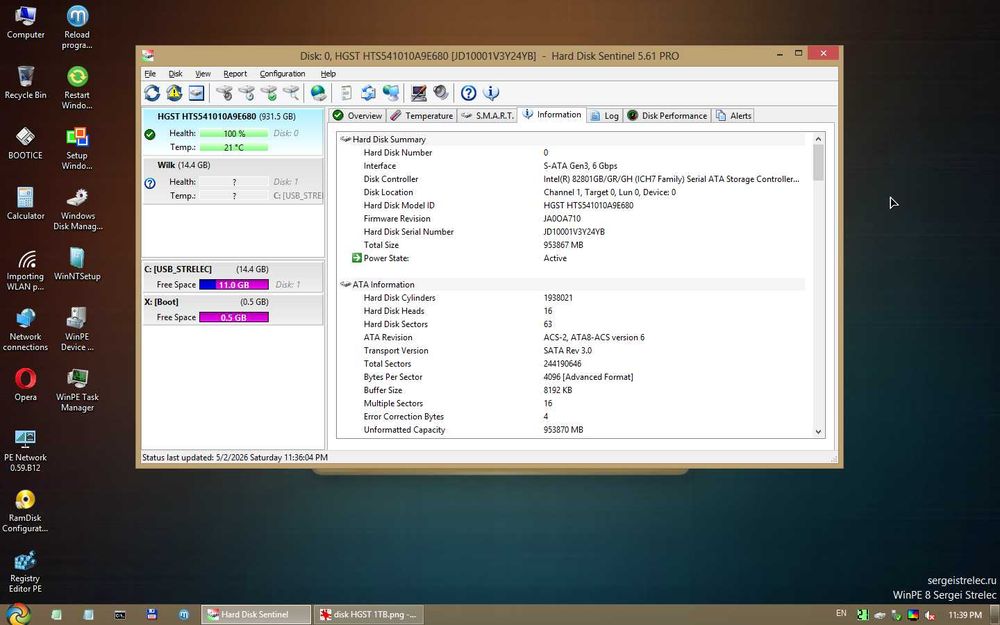Click the scroll up arrow in Information panel
1000x625 pixels.
[818, 139]
